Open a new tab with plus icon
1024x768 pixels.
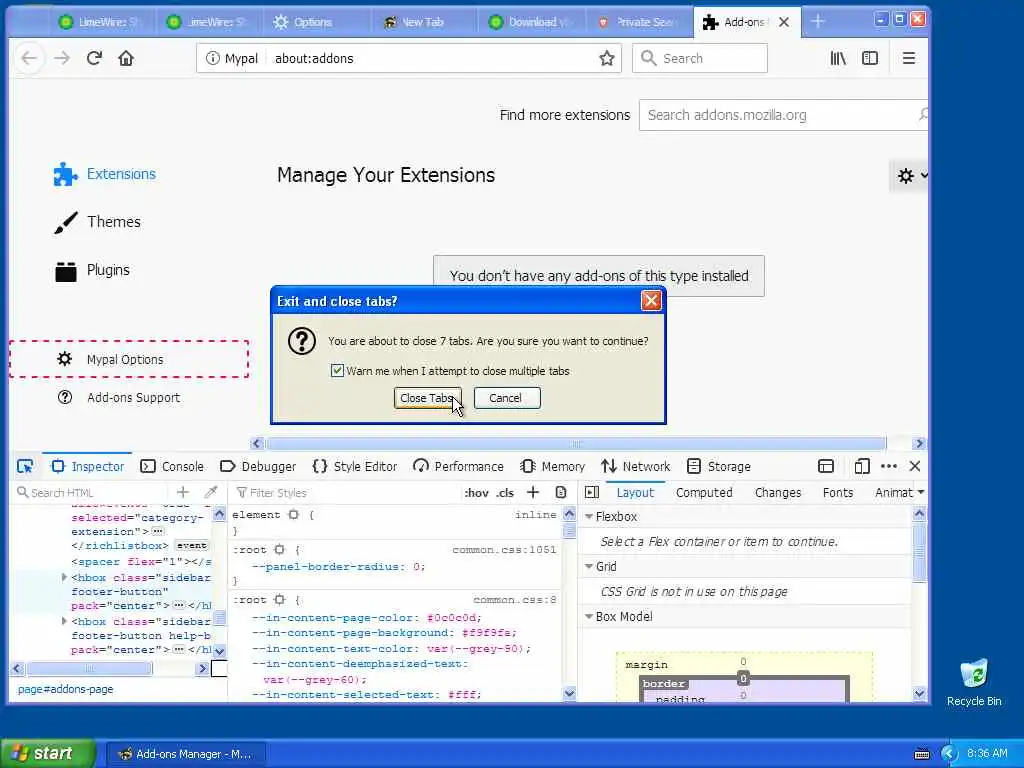[x=818, y=22]
